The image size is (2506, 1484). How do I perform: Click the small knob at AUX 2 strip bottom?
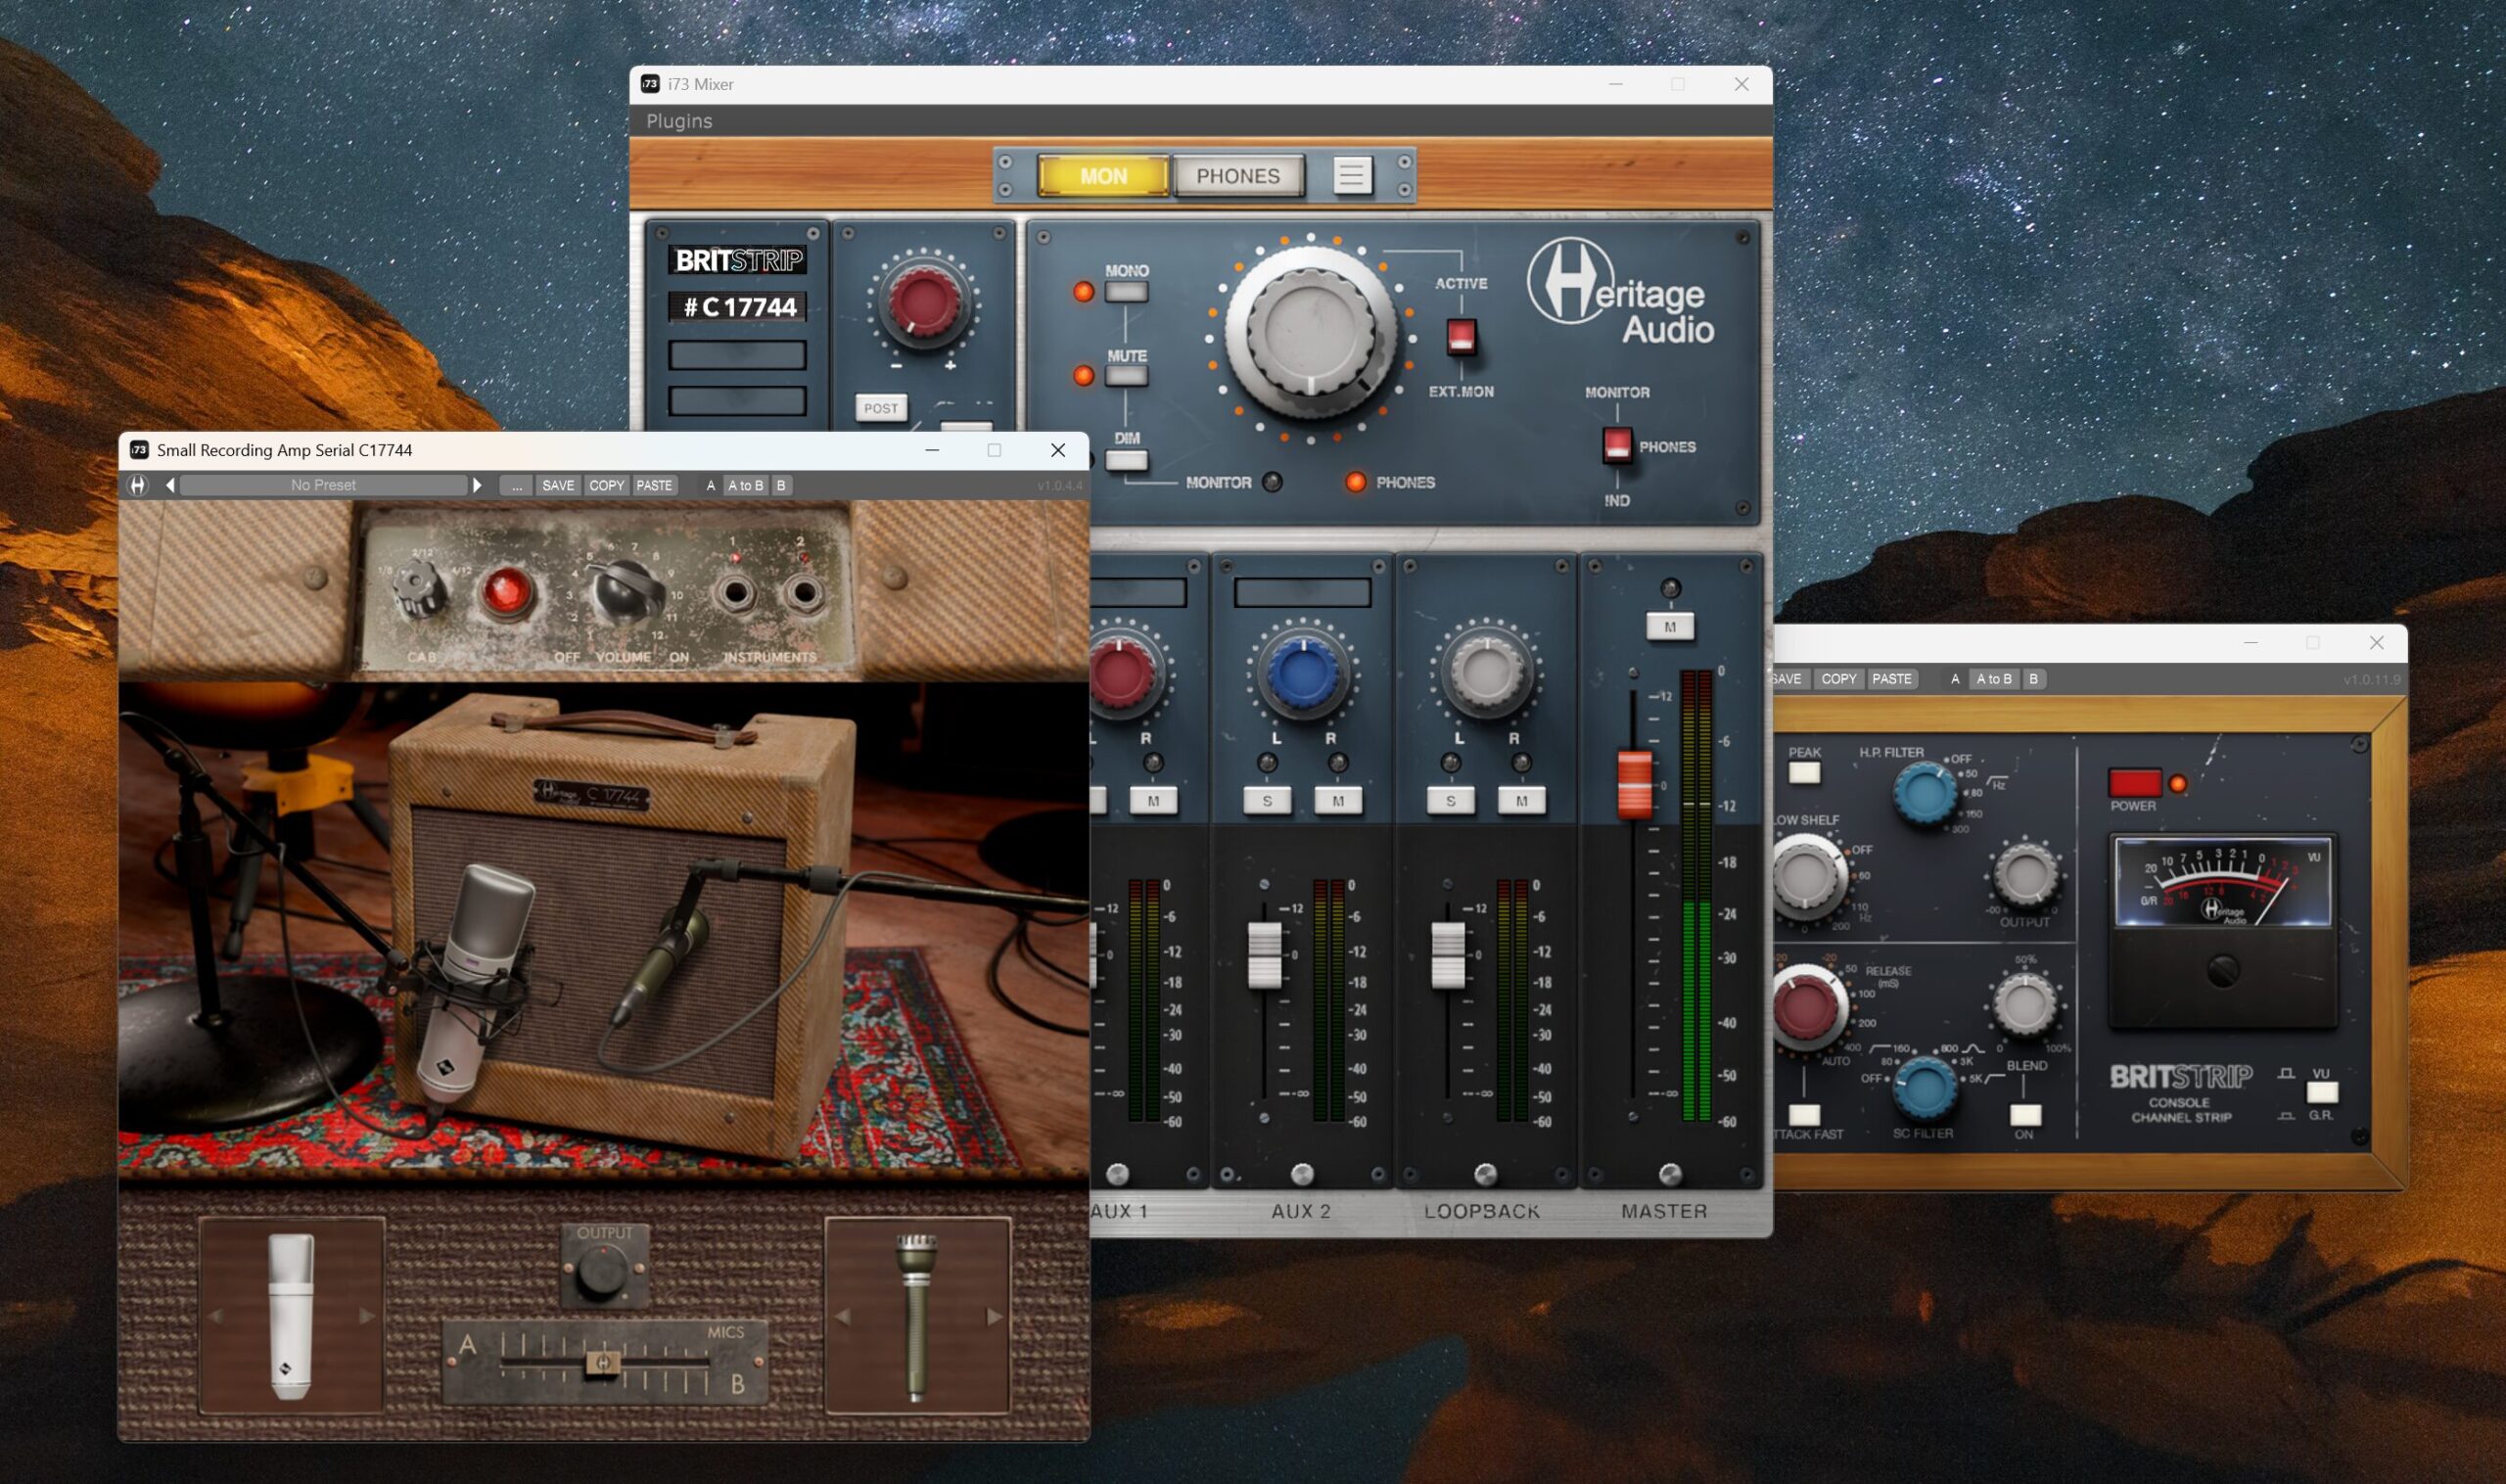1302,1173
